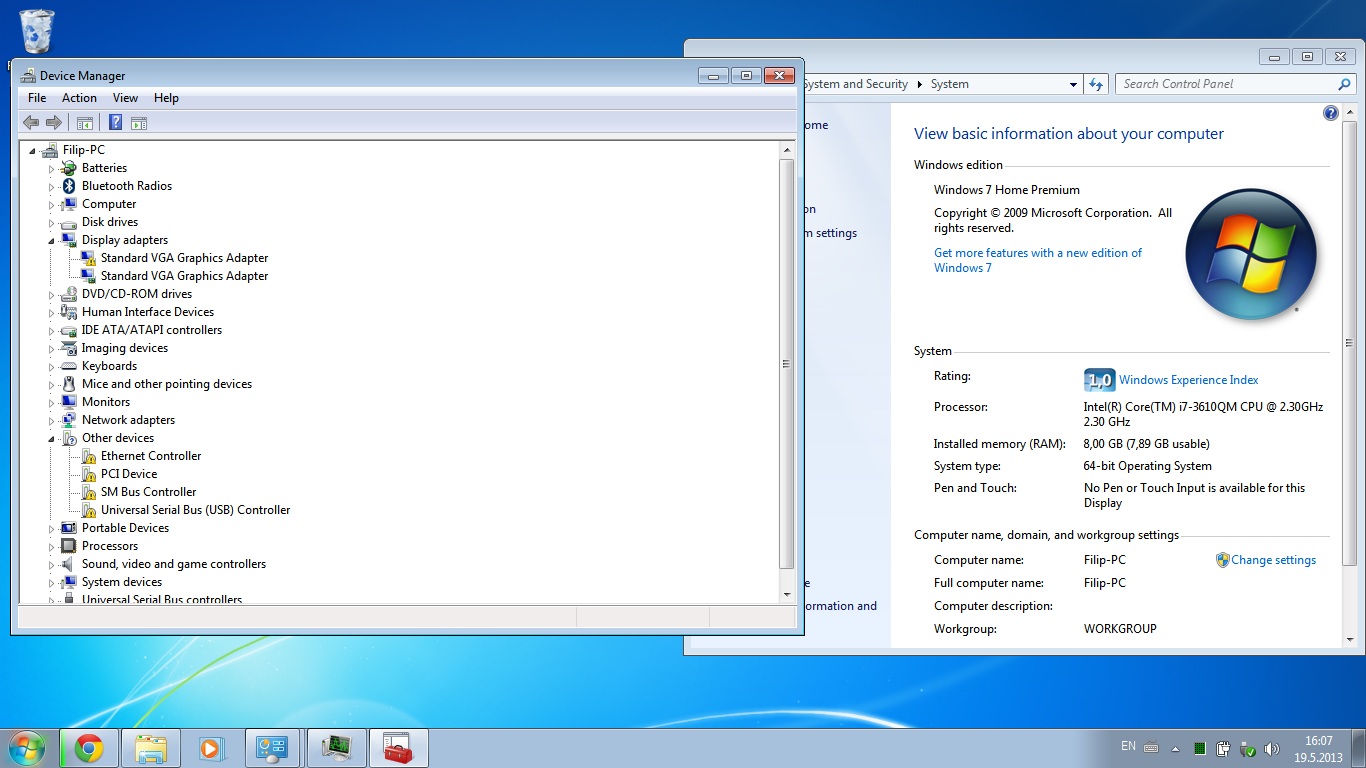The height and width of the screenshot is (768, 1366).
Task: Click the Mice and other pointing devices icon
Action: (69, 384)
